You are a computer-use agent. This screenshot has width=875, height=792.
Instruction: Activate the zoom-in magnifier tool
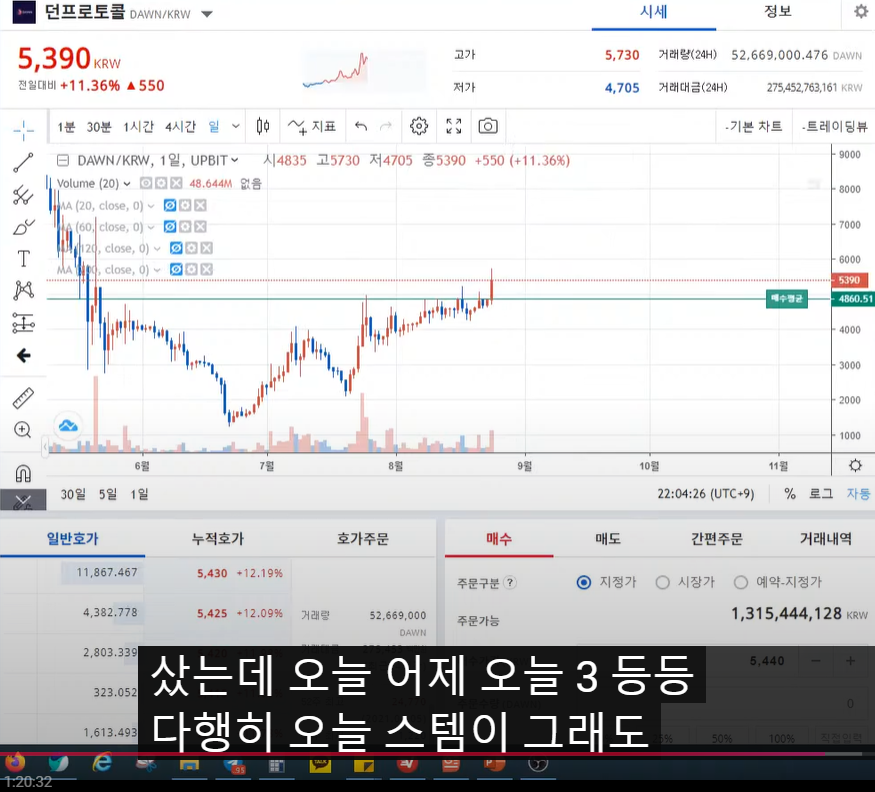[x=23, y=430]
